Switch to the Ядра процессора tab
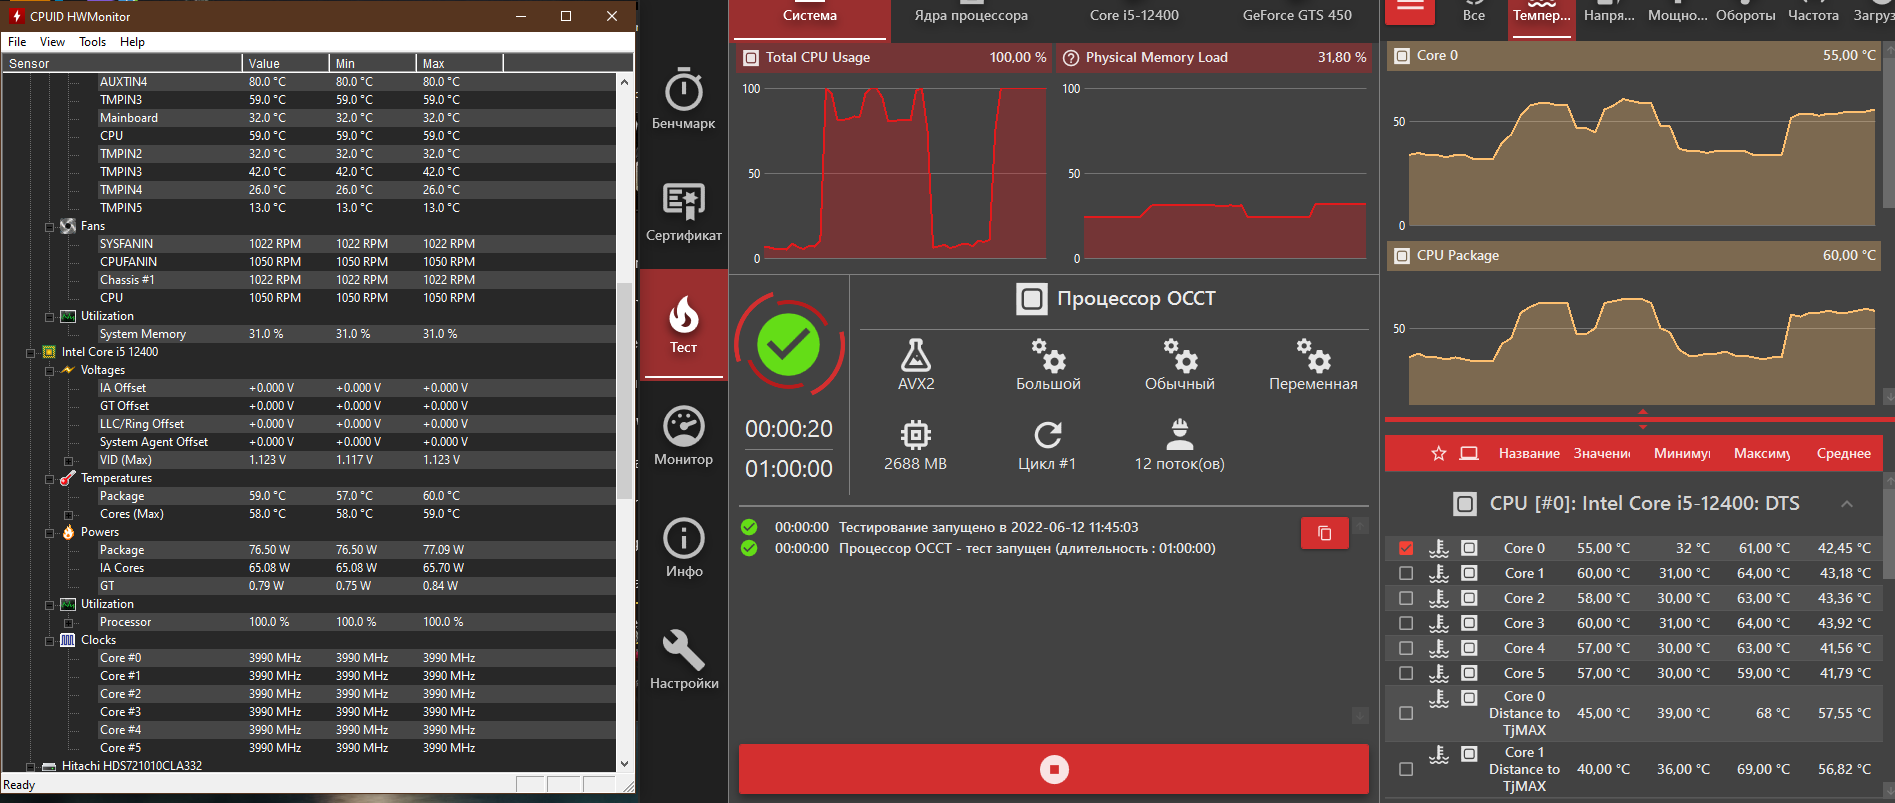The width and height of the screenshot is (1895, 803). click(x=971, y=16)
